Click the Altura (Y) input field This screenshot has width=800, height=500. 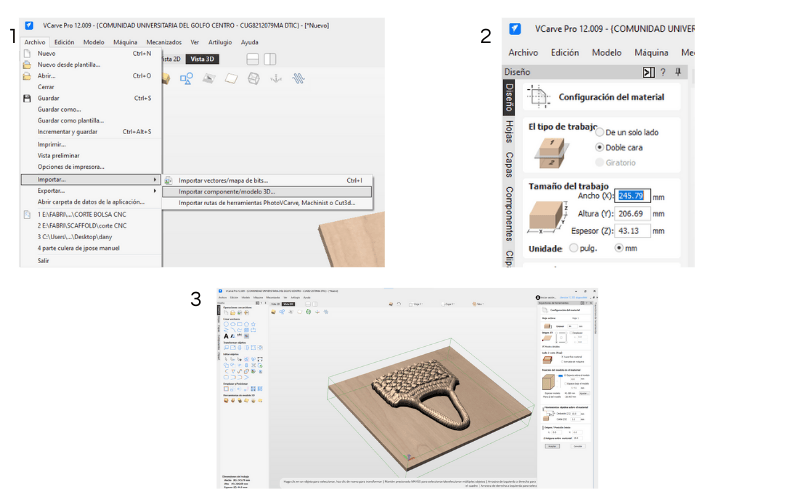coord(632,213)
